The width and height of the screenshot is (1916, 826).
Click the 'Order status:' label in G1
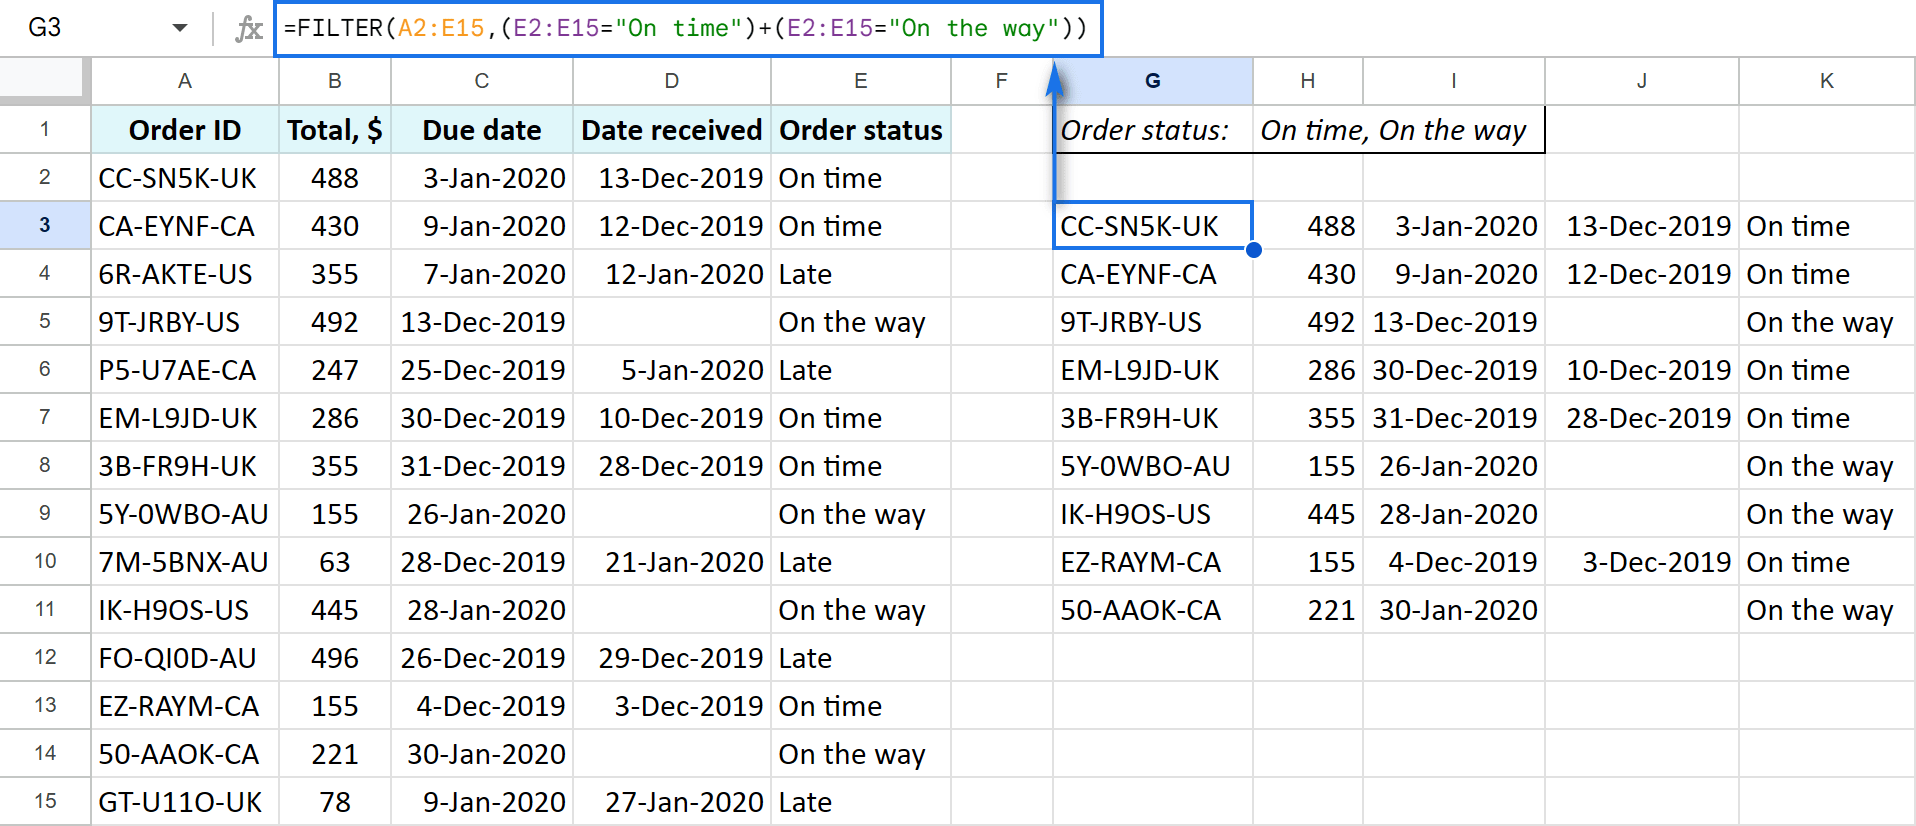1144,130
